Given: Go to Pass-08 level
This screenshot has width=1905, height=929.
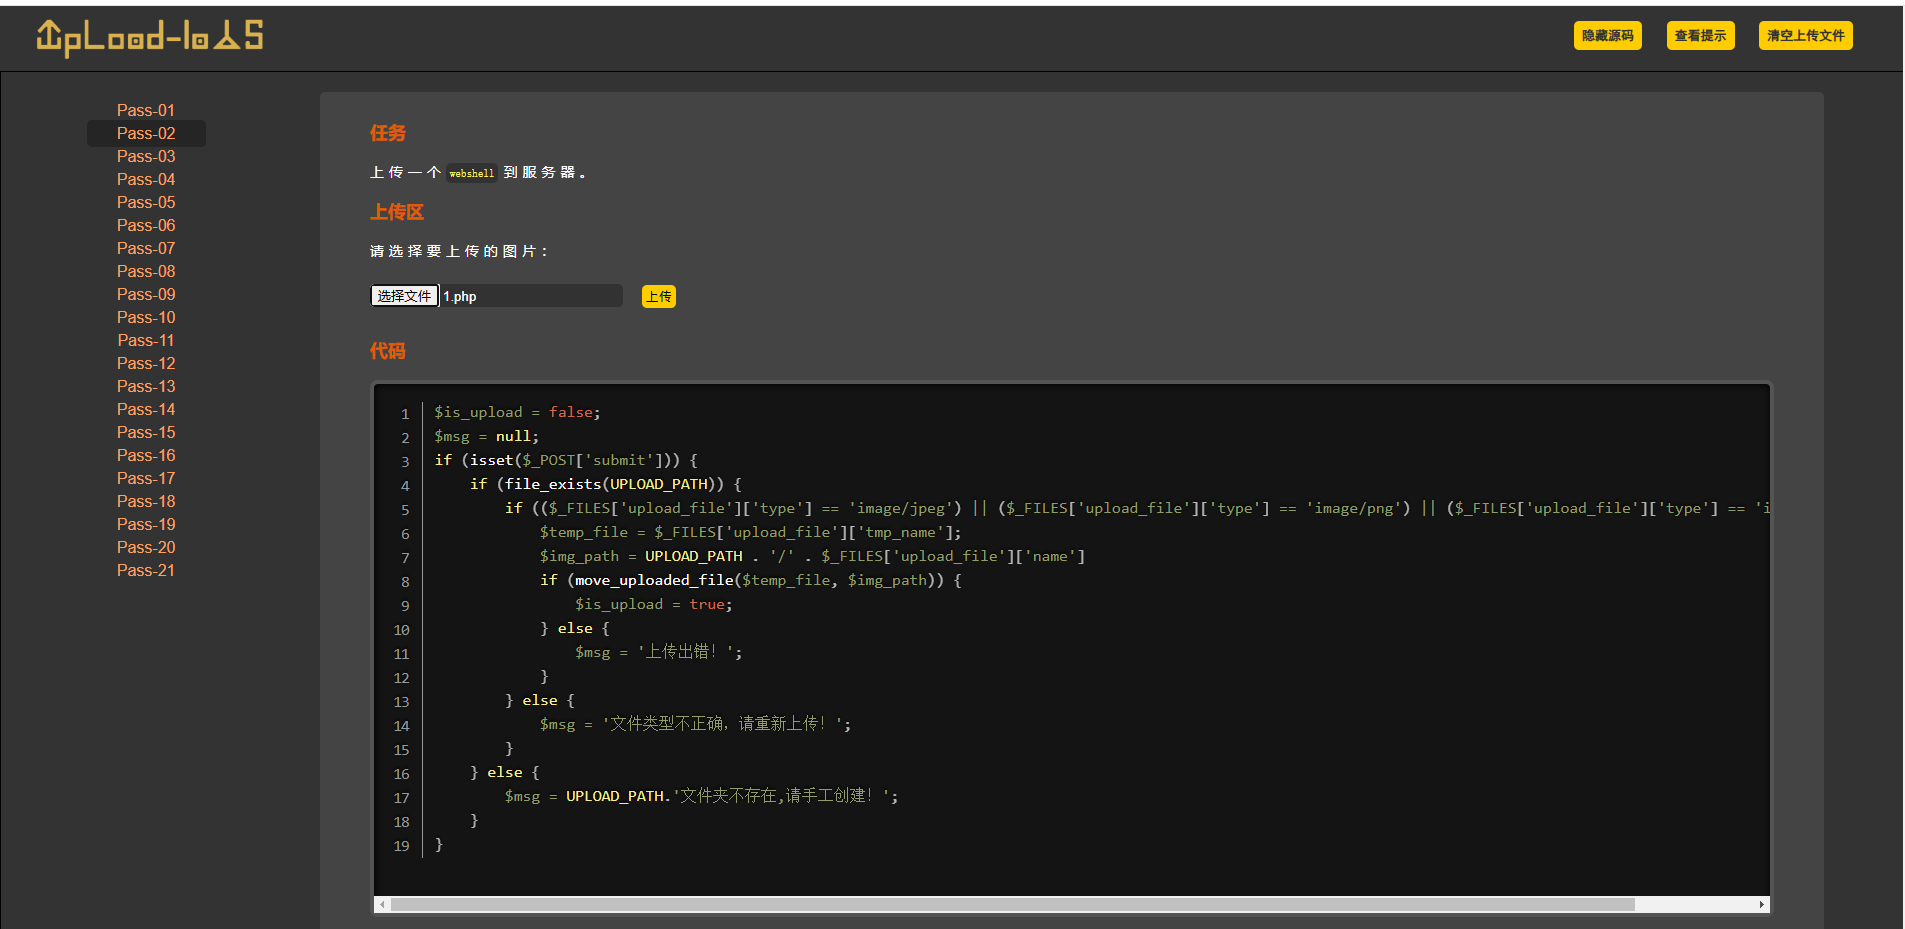Looking at the screenshot, I should click(146, 271).
